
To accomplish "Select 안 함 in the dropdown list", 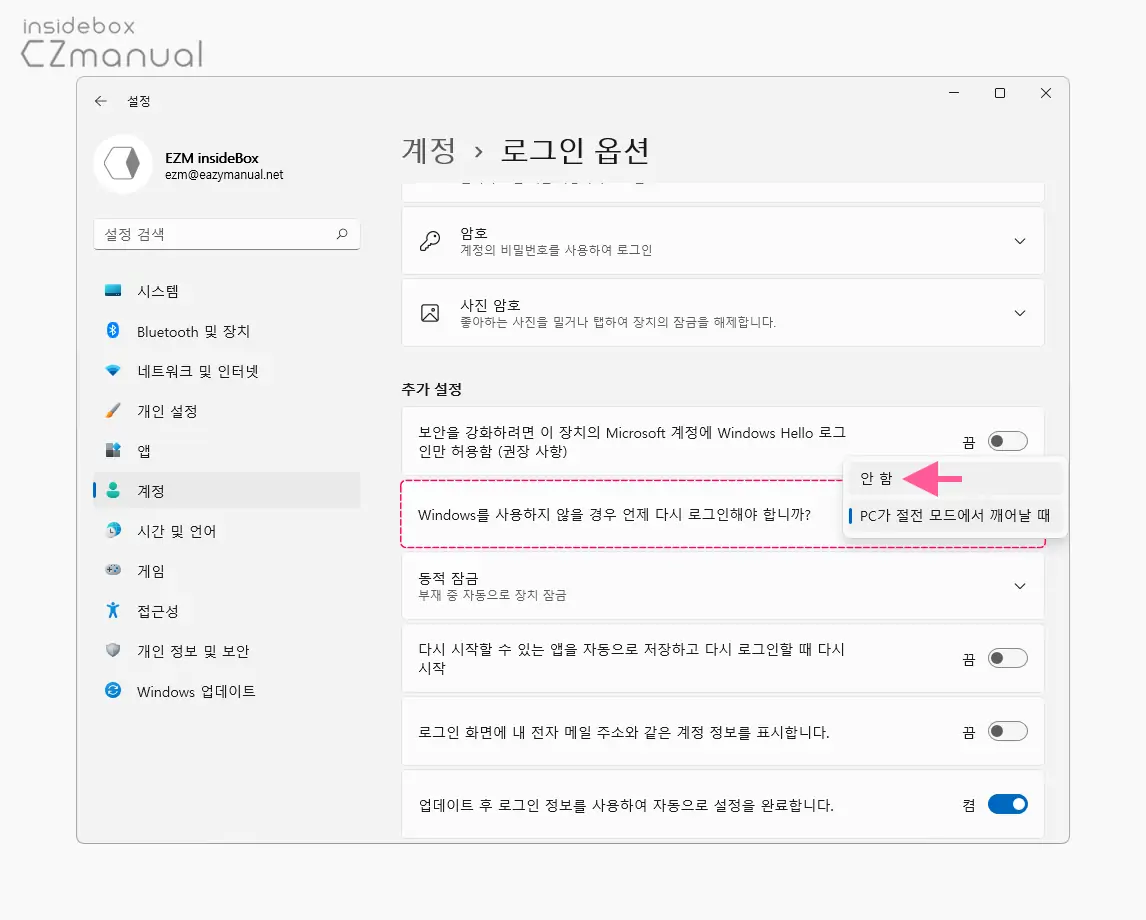I will 953,479.
